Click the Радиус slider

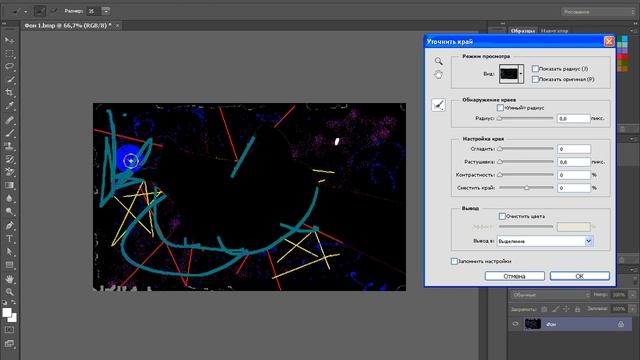pos(526,118)
